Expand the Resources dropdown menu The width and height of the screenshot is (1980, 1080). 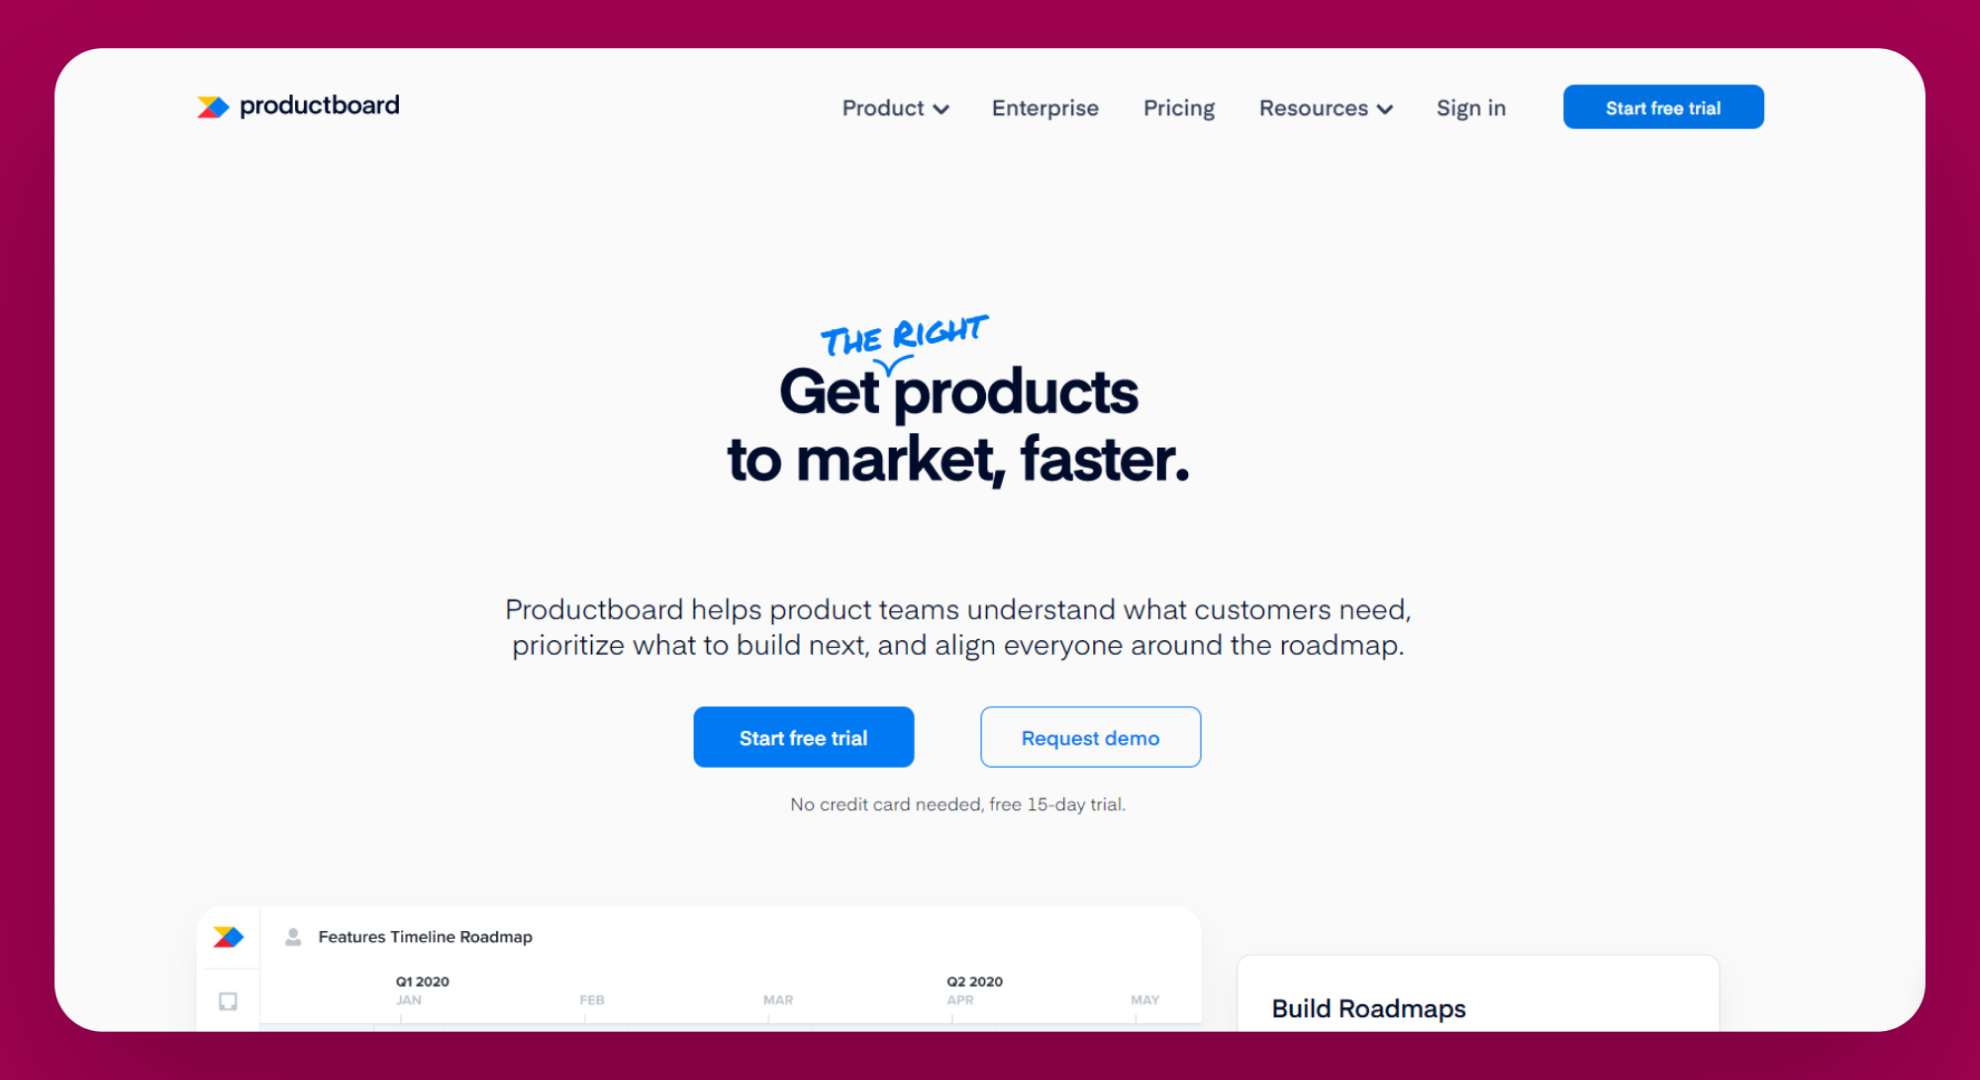tap(1326, 109)
